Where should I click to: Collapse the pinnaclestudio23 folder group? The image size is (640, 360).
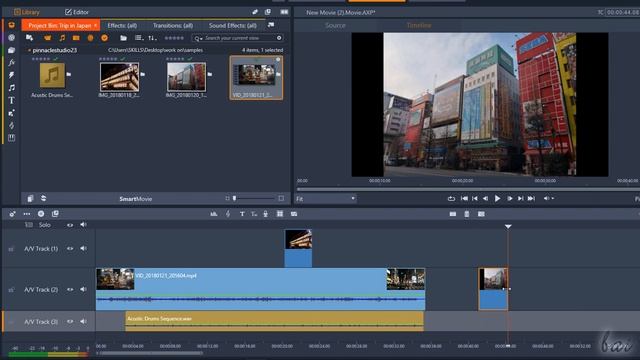[29, 50]
